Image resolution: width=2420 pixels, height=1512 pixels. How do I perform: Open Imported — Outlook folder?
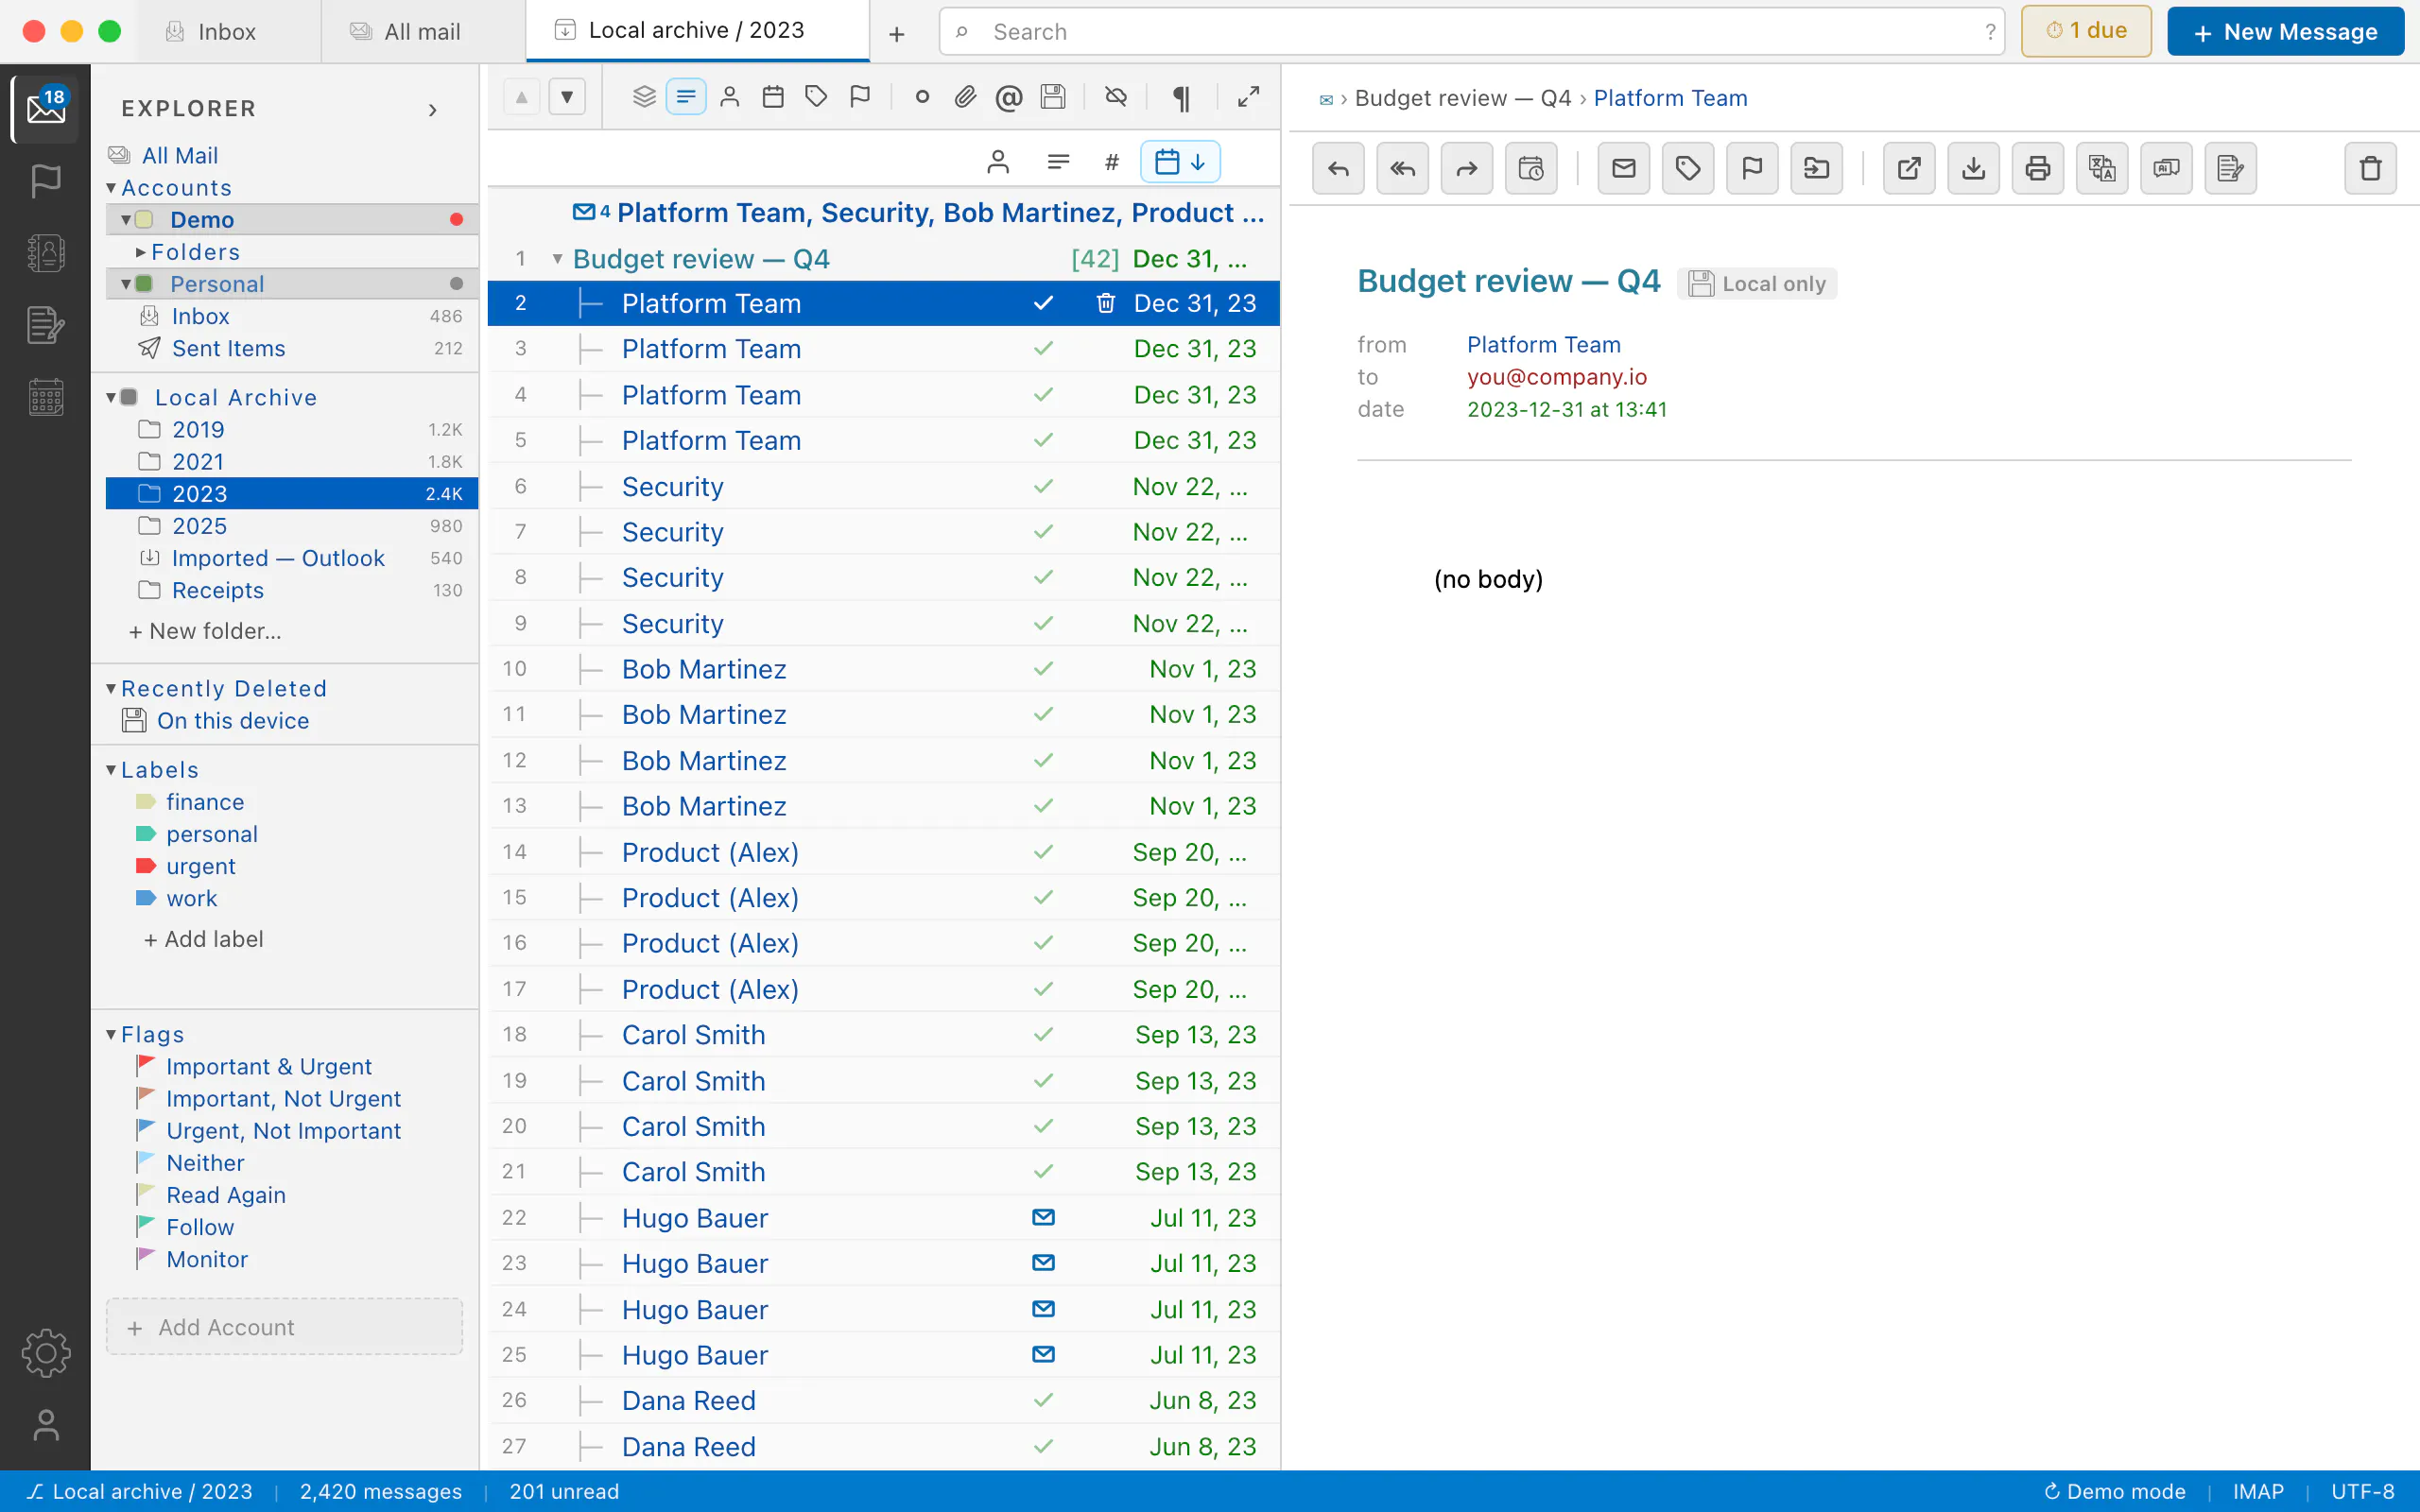(292, 558)
